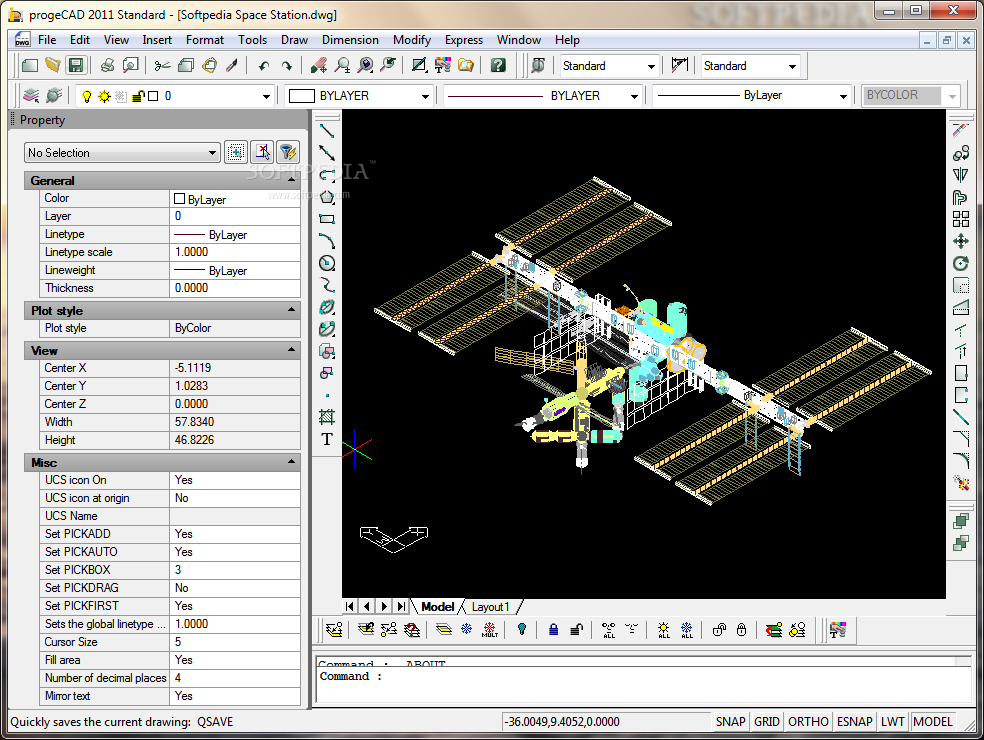Viewport: 984px width, 740px height.
Task: Toggle ORTHO mode in status bar
Action: pos(808,722)
